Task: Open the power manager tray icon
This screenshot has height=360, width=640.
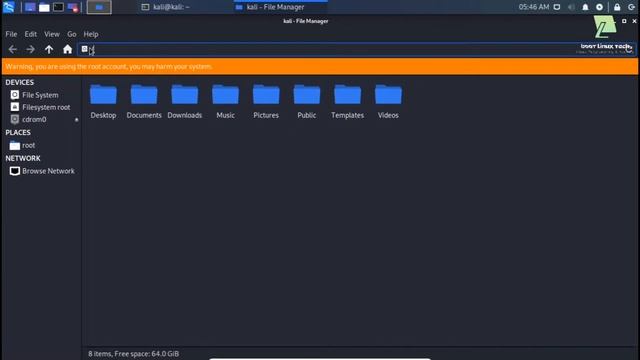Action: 599,7
